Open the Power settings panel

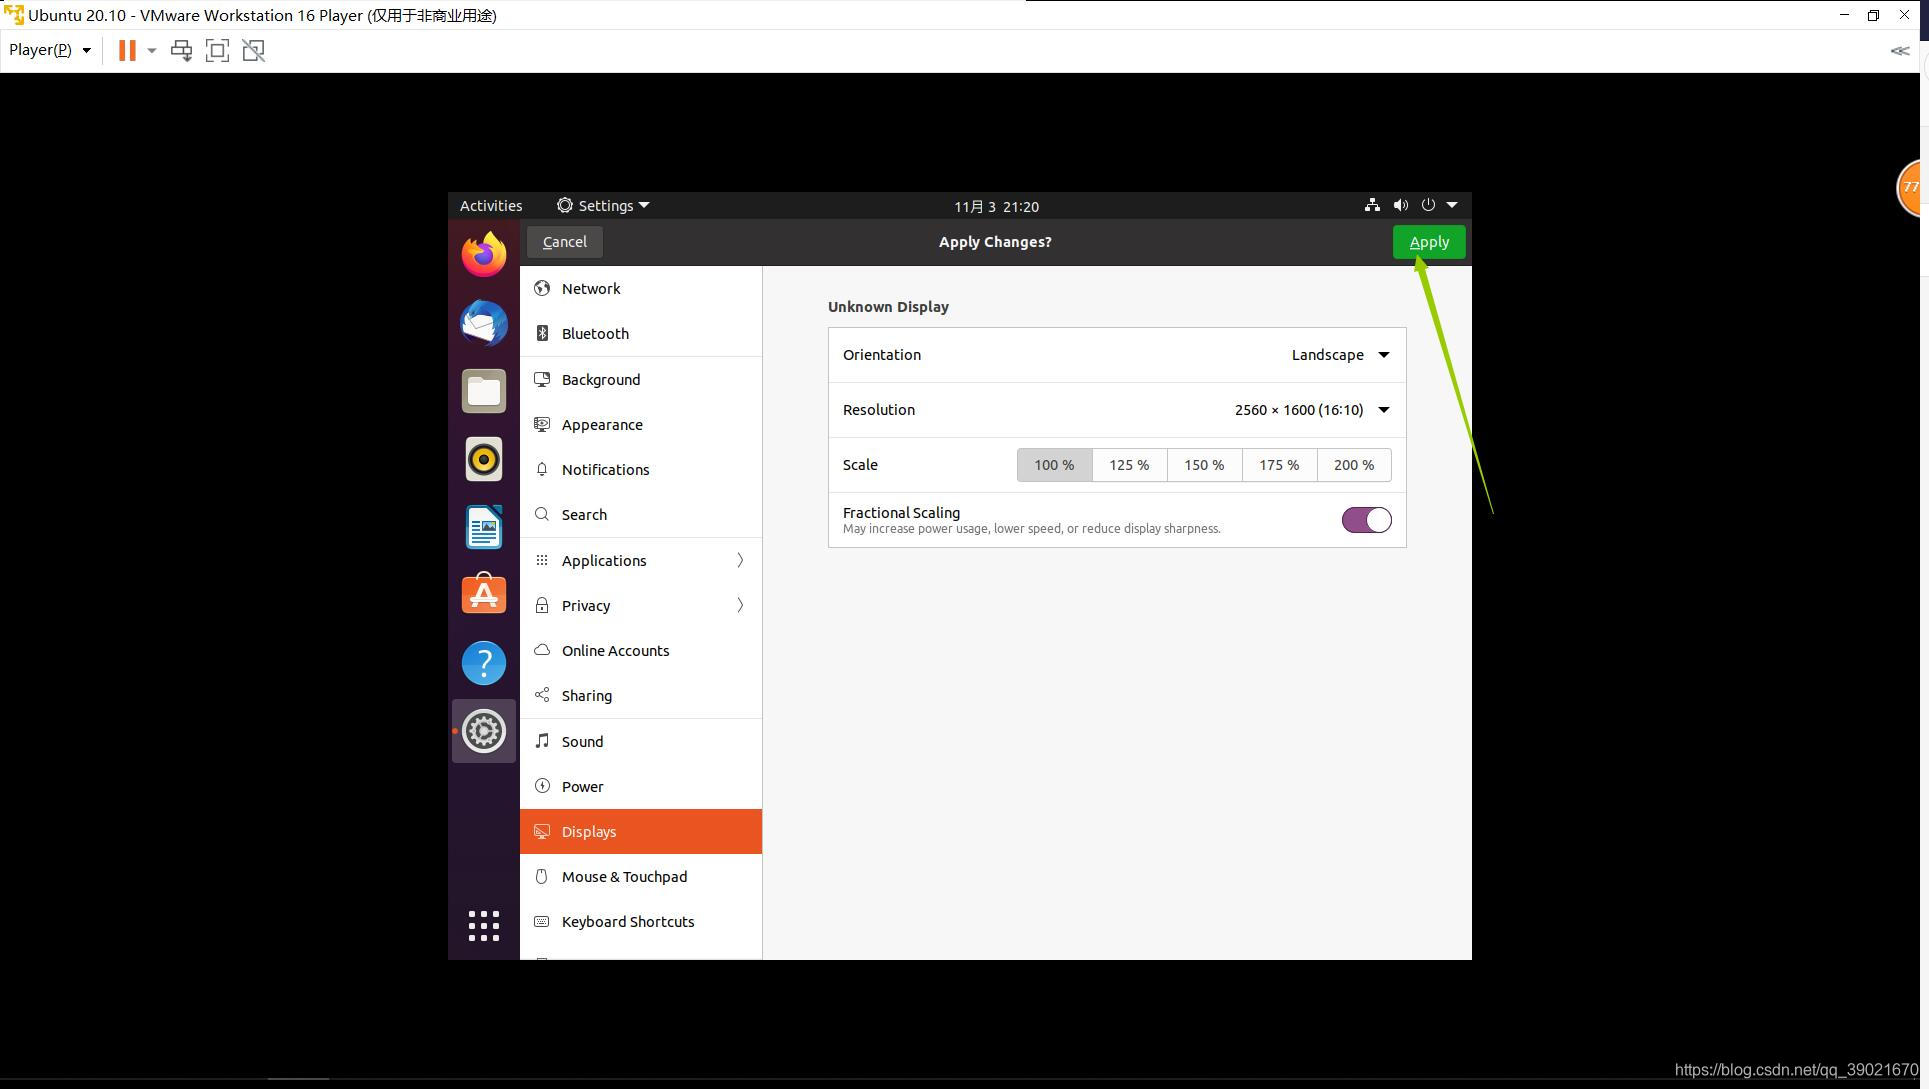(x=641, y=786)
